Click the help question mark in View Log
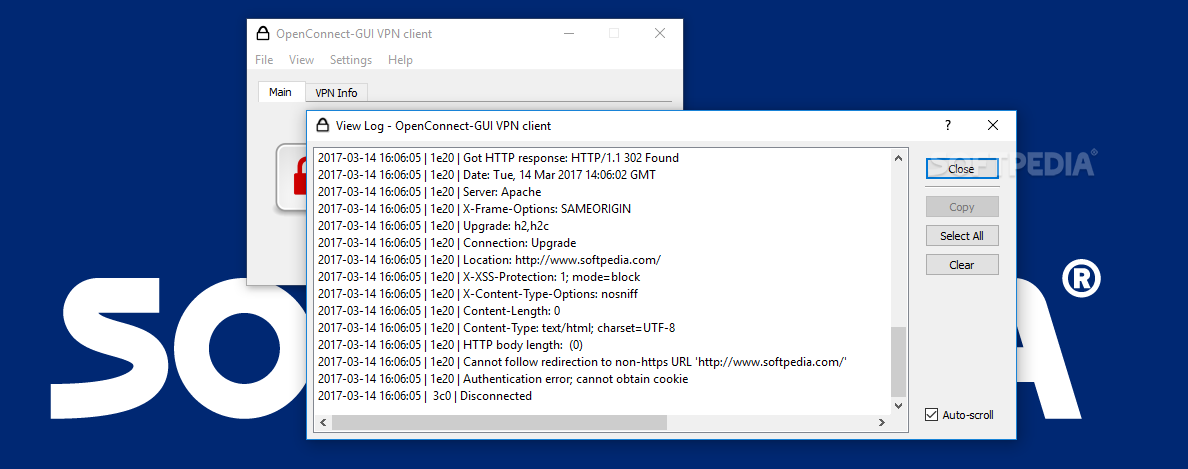This screenshot has height=469, width=1188. (x=948, y=126)
